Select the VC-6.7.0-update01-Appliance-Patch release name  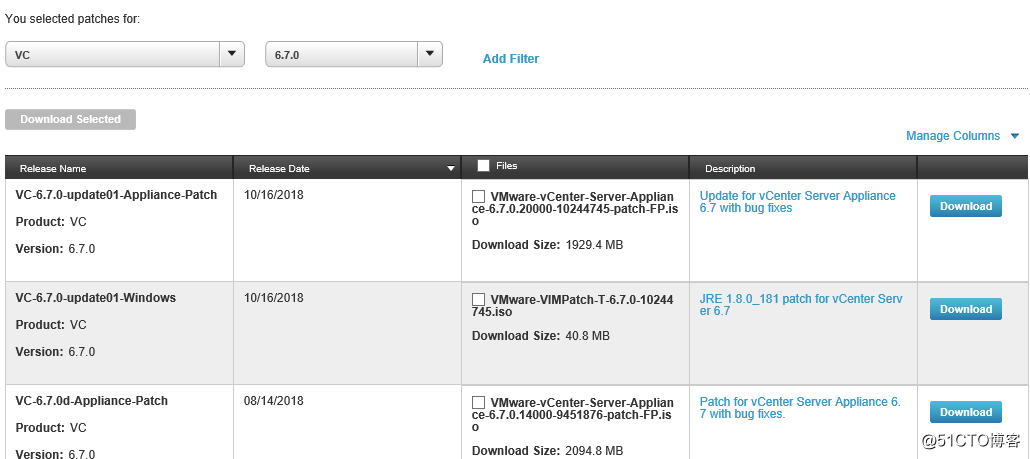pyautogui.click(x=116, y=195)
